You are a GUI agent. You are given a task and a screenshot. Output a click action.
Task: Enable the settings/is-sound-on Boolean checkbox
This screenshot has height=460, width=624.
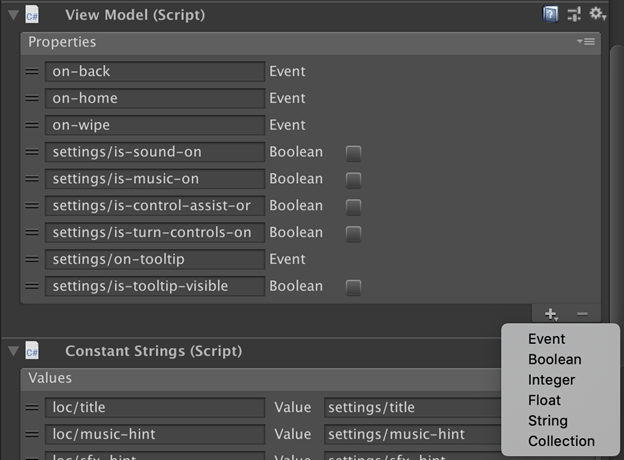(353, 153)
